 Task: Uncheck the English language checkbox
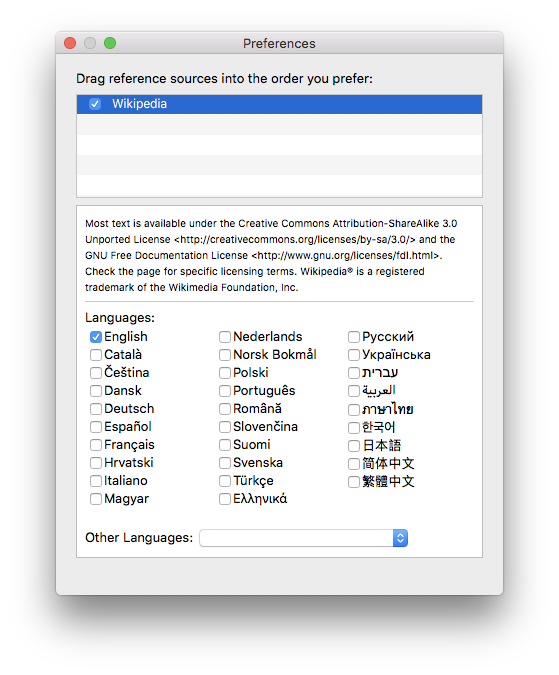(x=96, y=337)
